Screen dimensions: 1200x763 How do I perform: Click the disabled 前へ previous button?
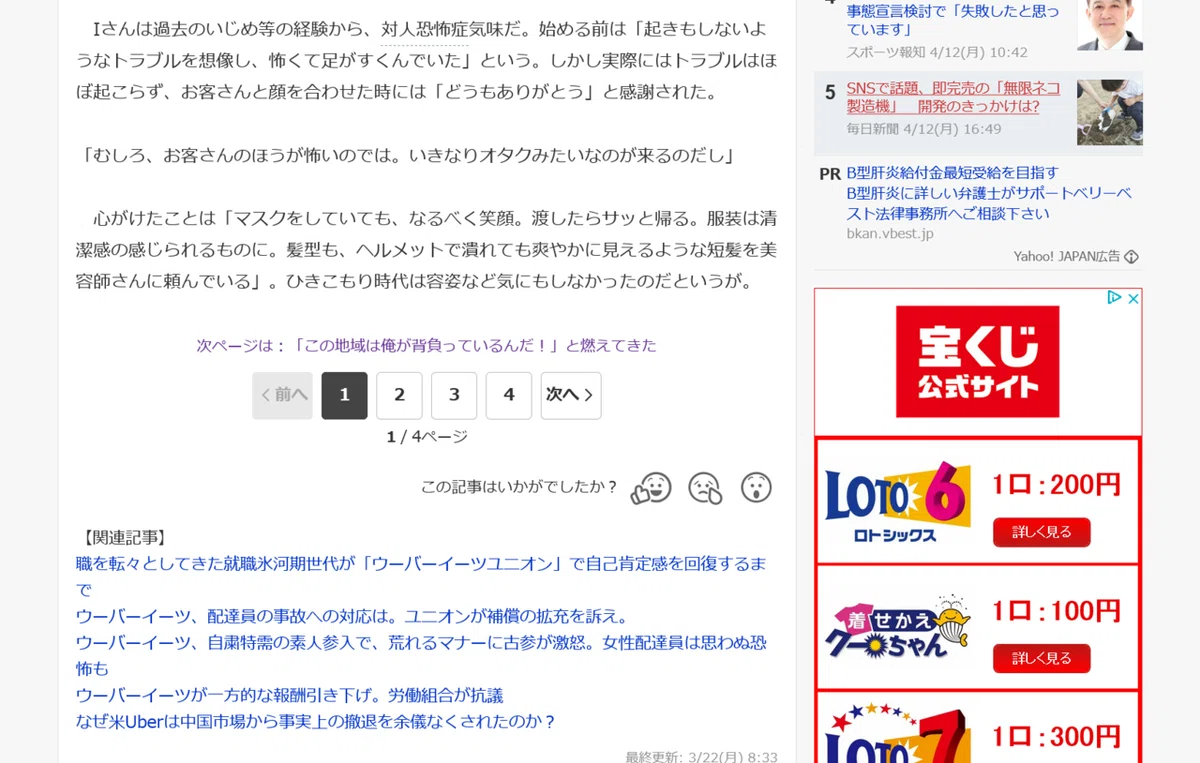click(x=283, y=395)
